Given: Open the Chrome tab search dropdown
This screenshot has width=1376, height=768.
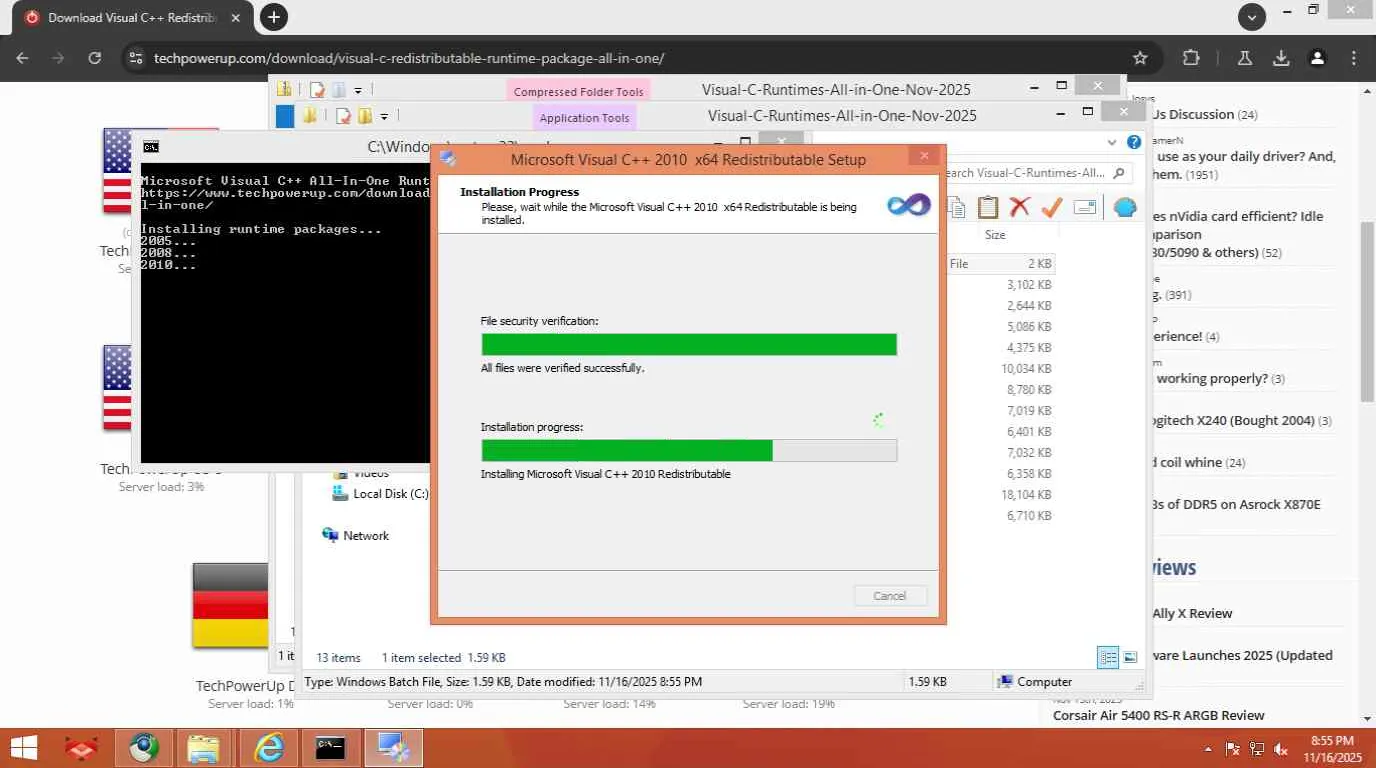Looking at the screenshot, I should click(x=1252, y=16).
